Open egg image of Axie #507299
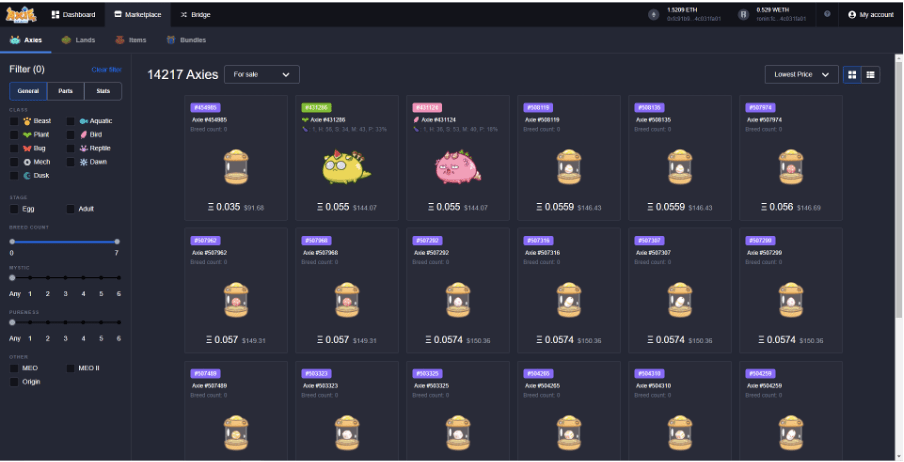904x462 pixels. pyautogui.click(x=791, y=300)
